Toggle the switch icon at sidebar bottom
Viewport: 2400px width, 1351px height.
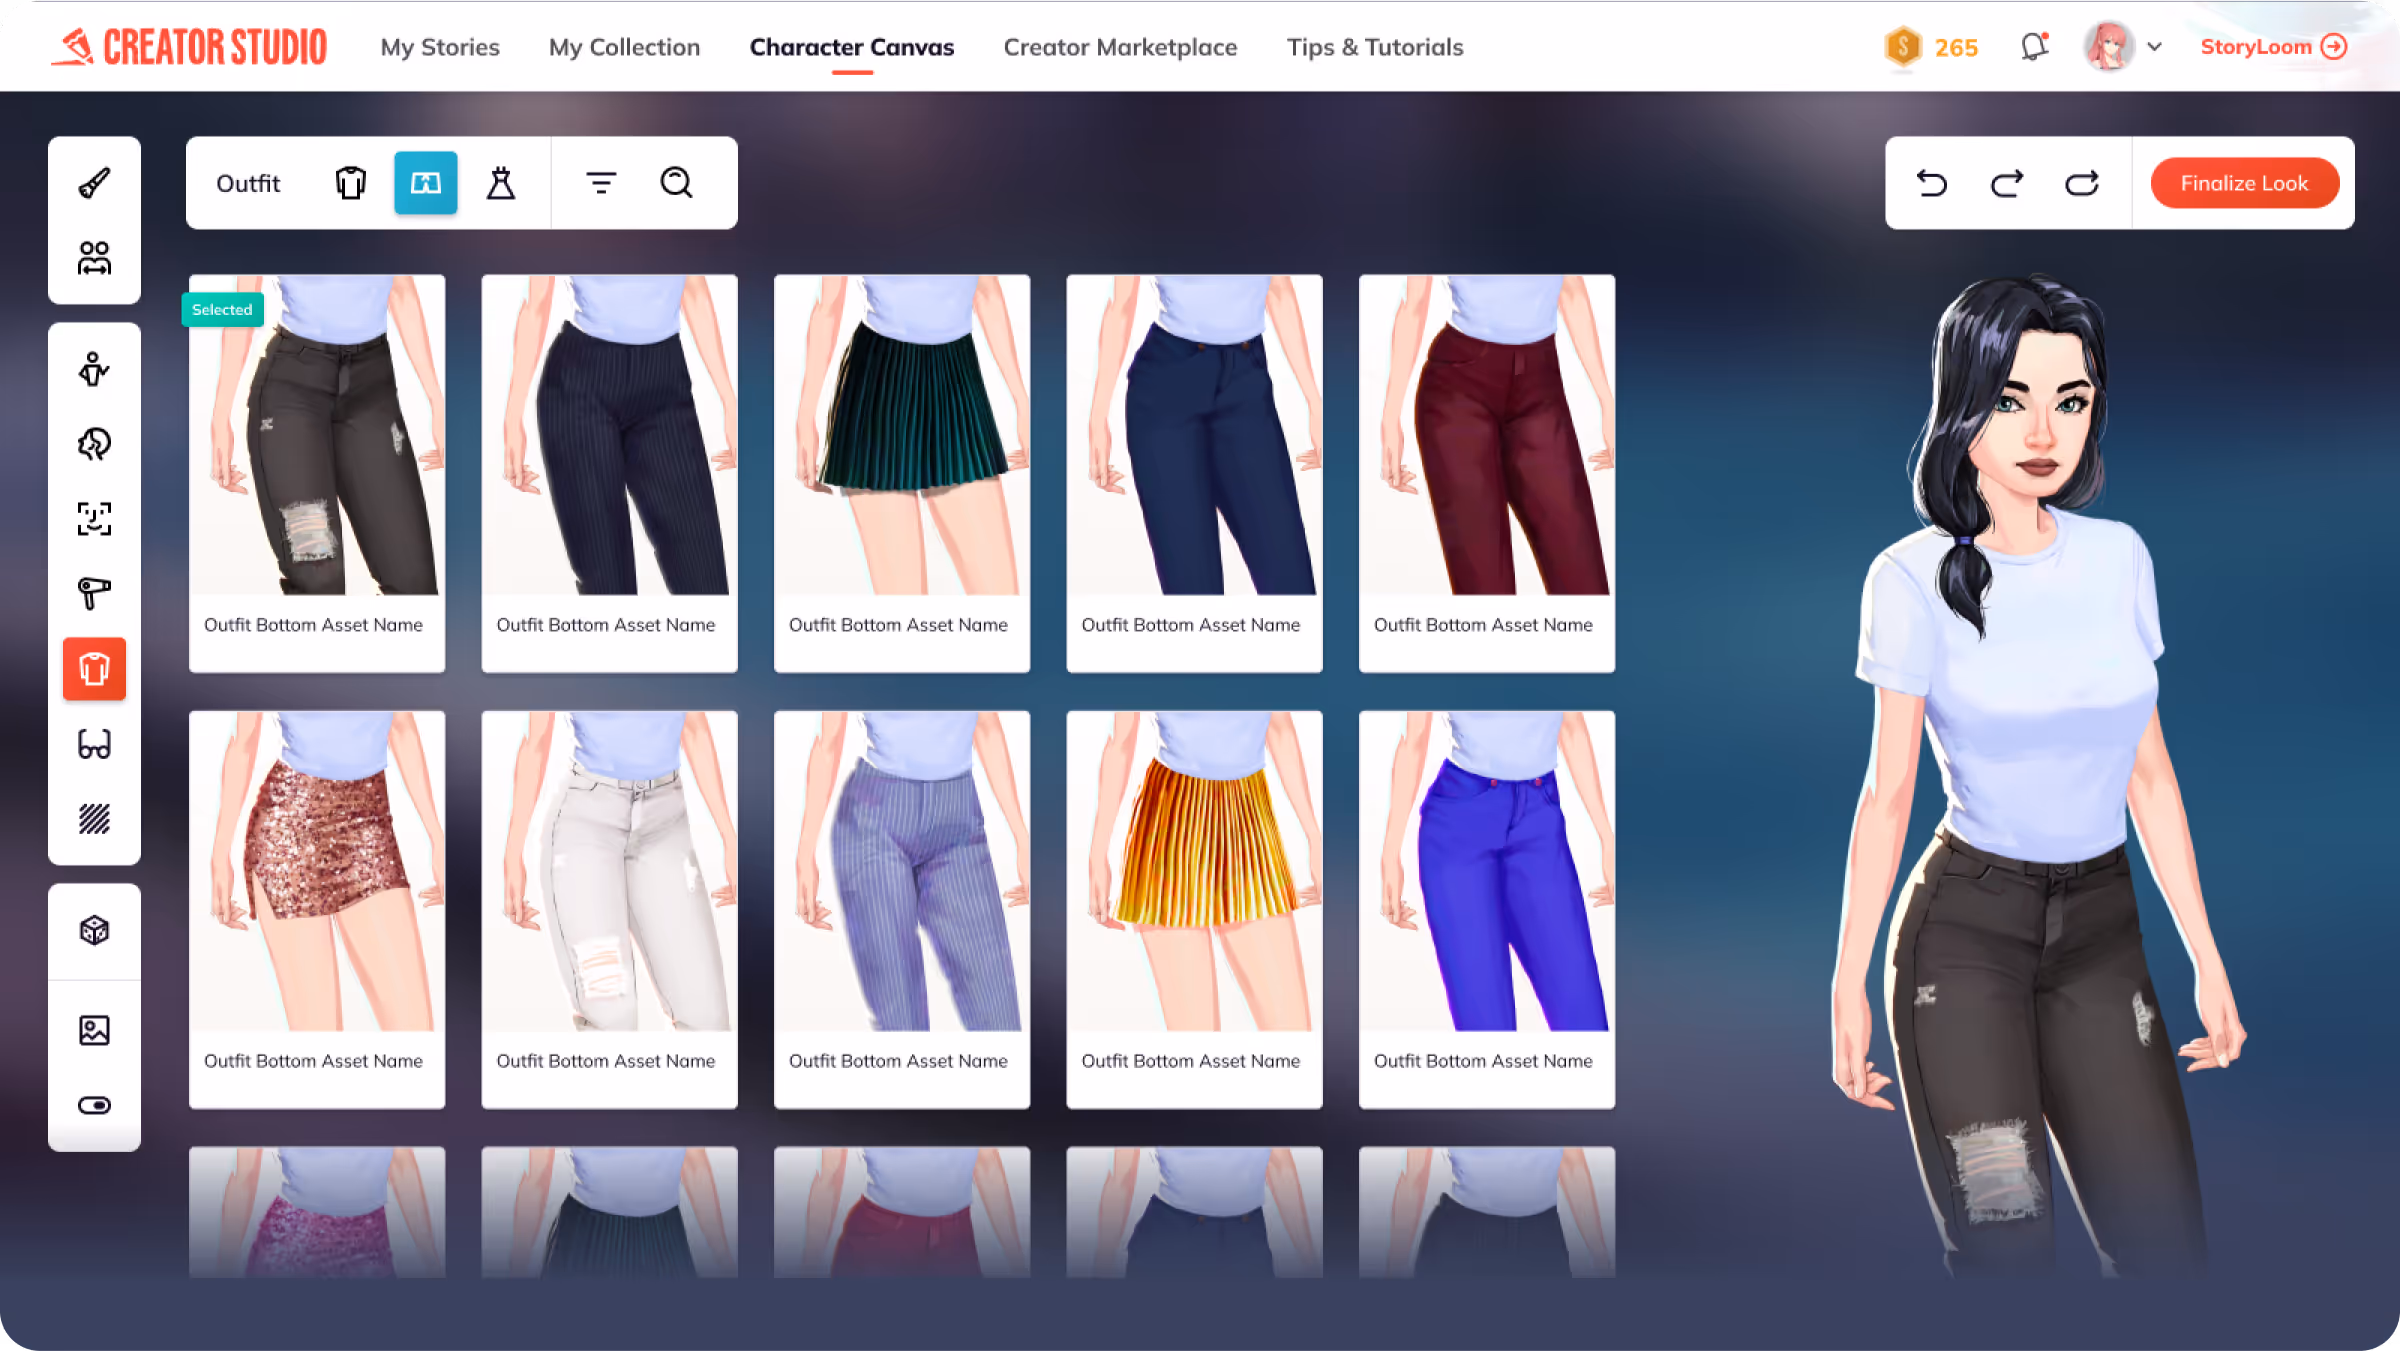coord(94,1105)
